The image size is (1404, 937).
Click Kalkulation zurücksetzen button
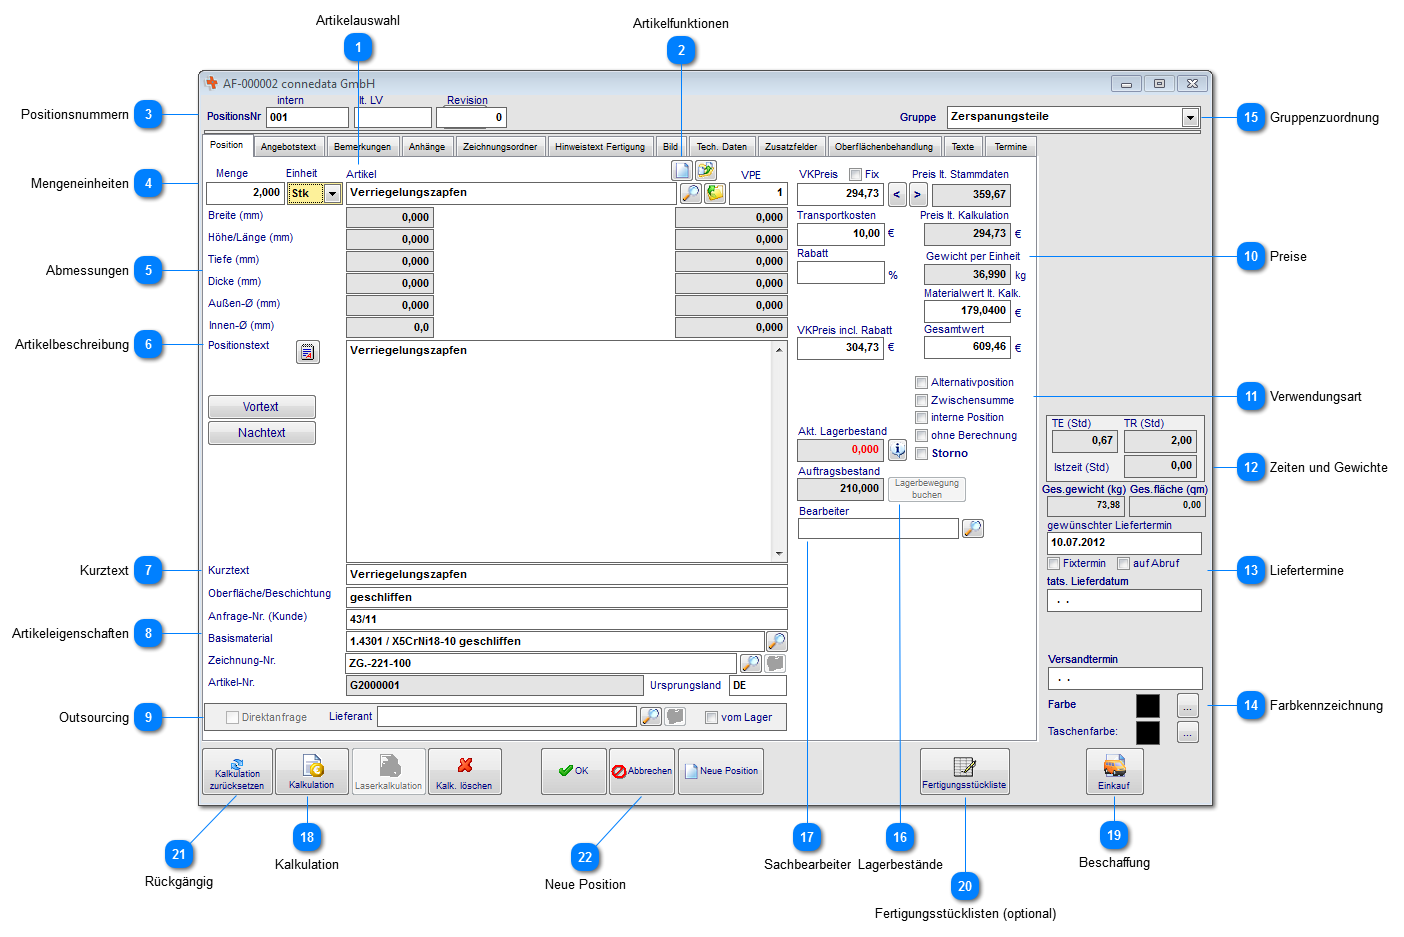click(237, 772)
